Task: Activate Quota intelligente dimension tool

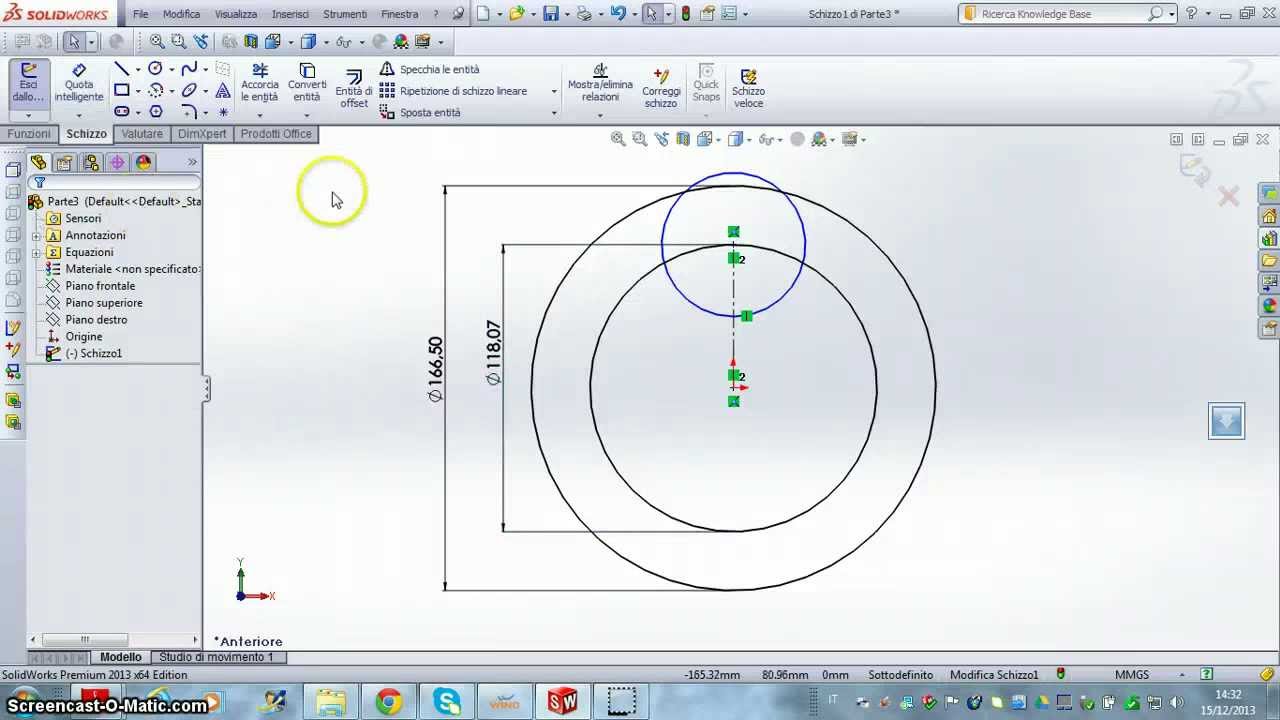Action: pyautogui.click(x=78, y=82)
